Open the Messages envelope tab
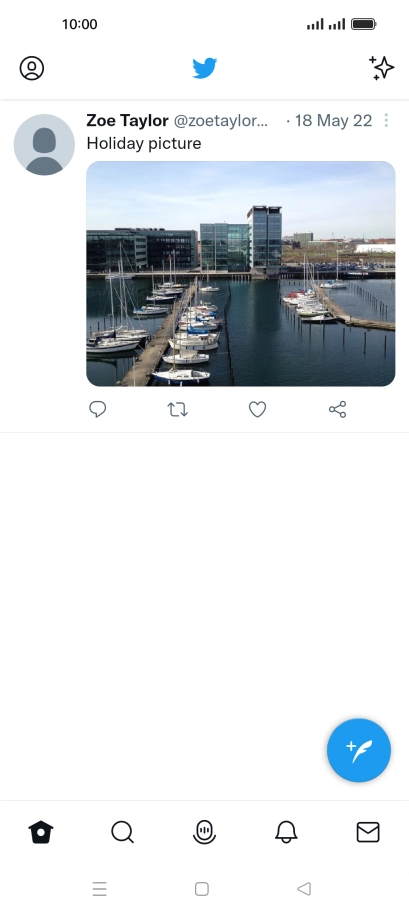 (x=368, y=832)
